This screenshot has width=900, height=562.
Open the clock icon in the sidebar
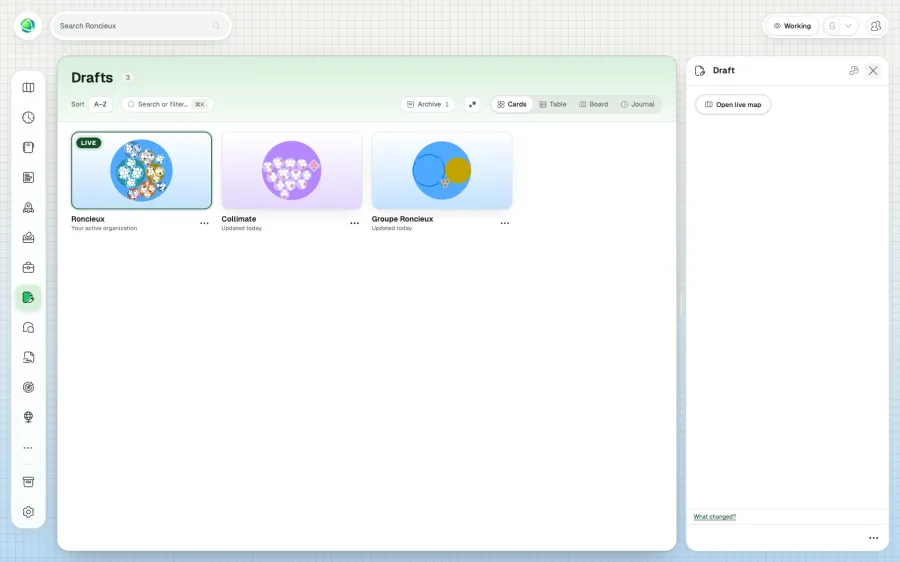click(x=28, y=118)
